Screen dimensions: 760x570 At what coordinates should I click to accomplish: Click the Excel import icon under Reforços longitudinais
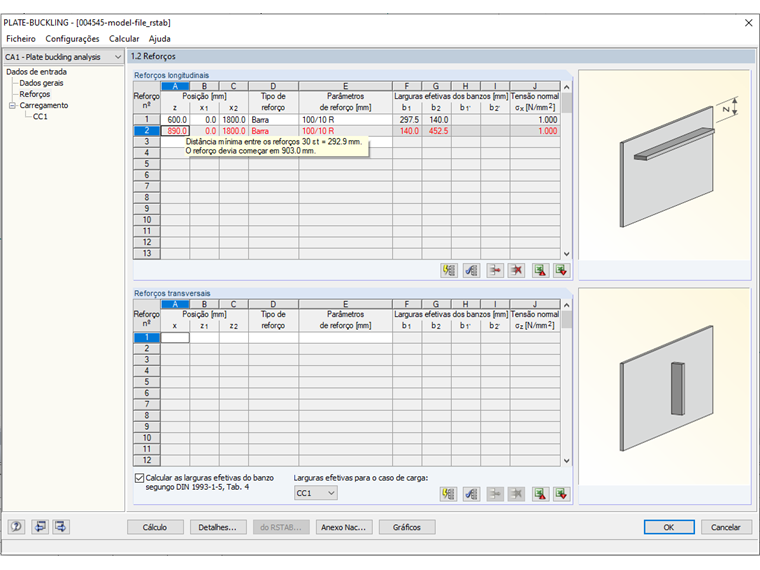tap(562, 270)
